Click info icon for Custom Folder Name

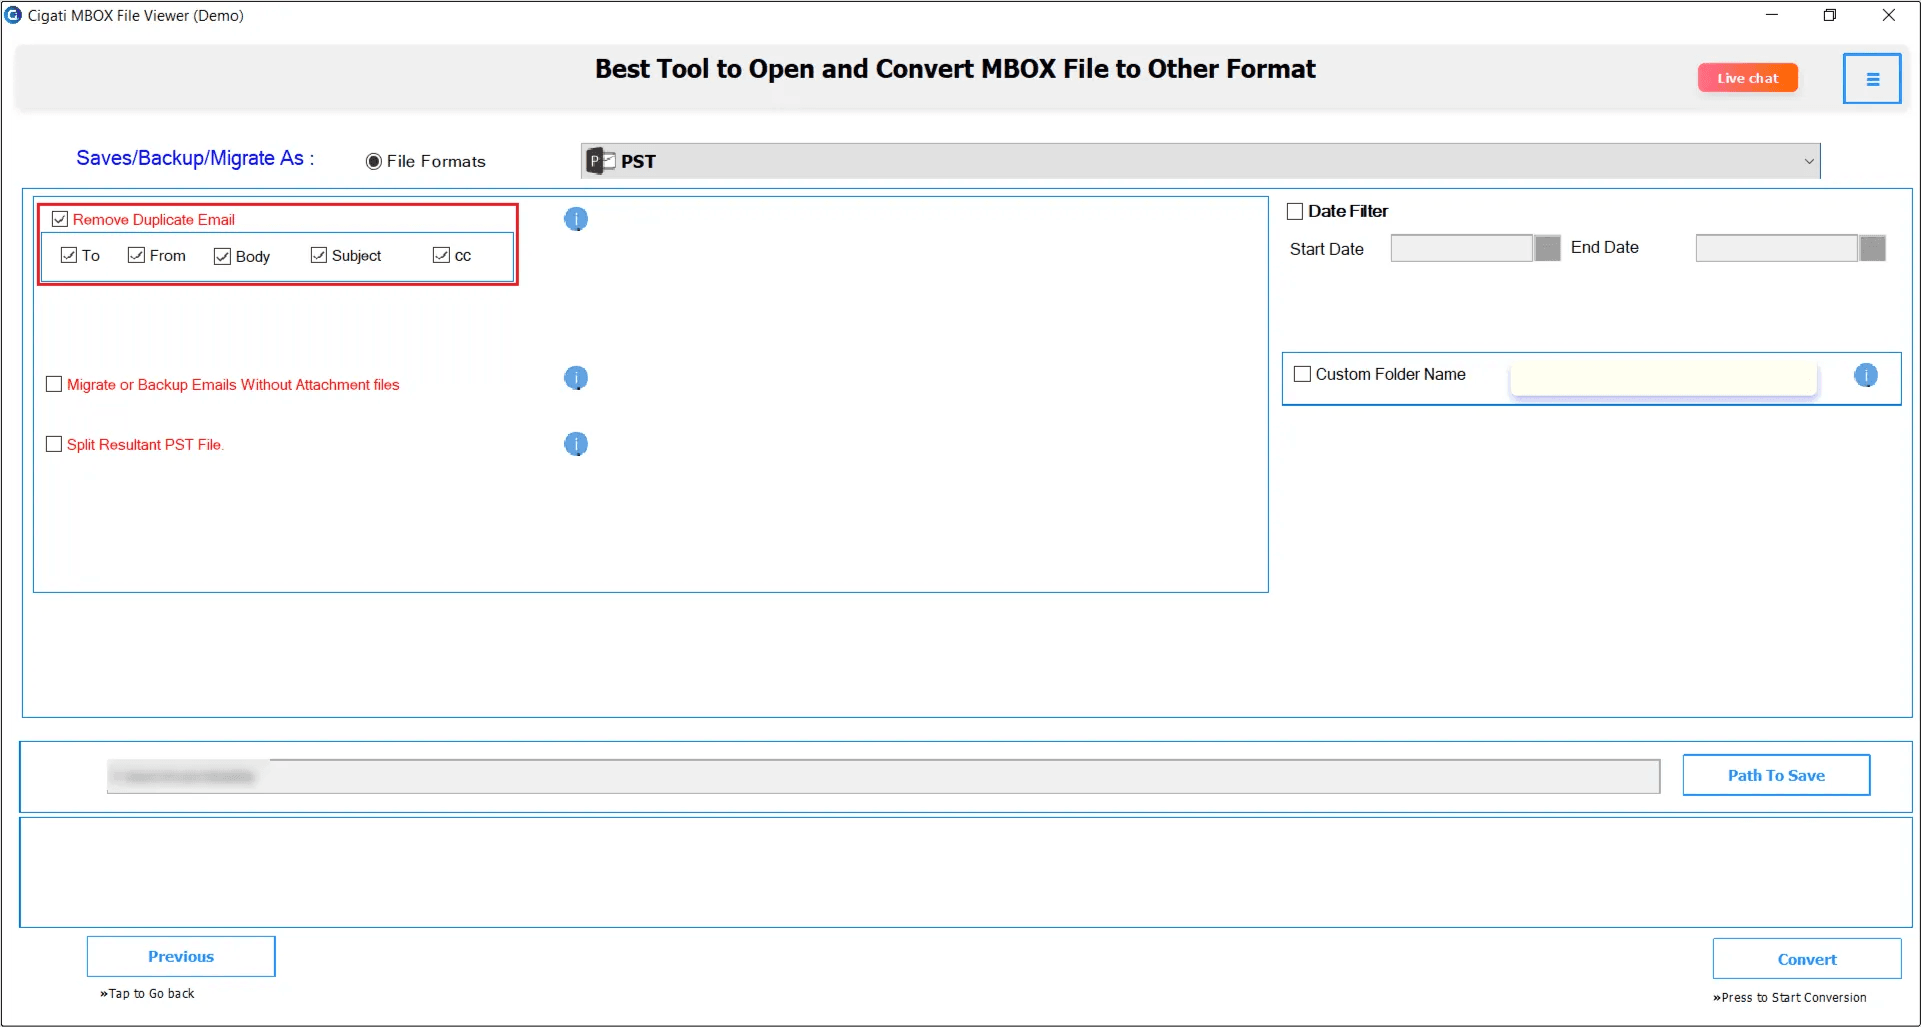pyautogui.click(x=1866, y=375)
